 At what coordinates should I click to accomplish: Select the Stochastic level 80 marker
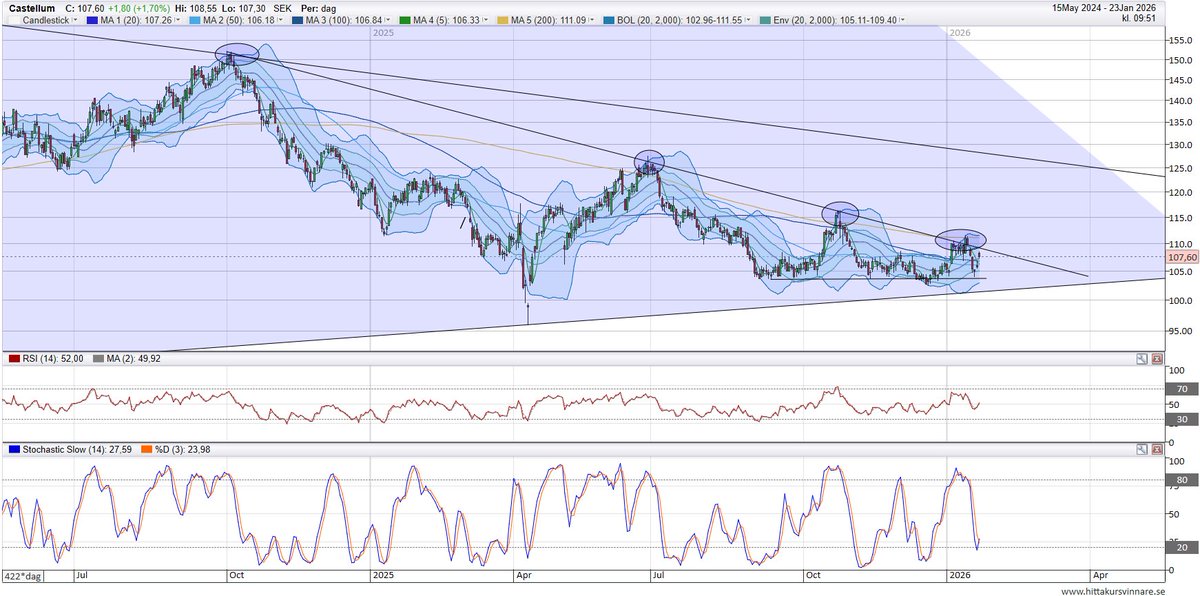tap(1180, 481)
